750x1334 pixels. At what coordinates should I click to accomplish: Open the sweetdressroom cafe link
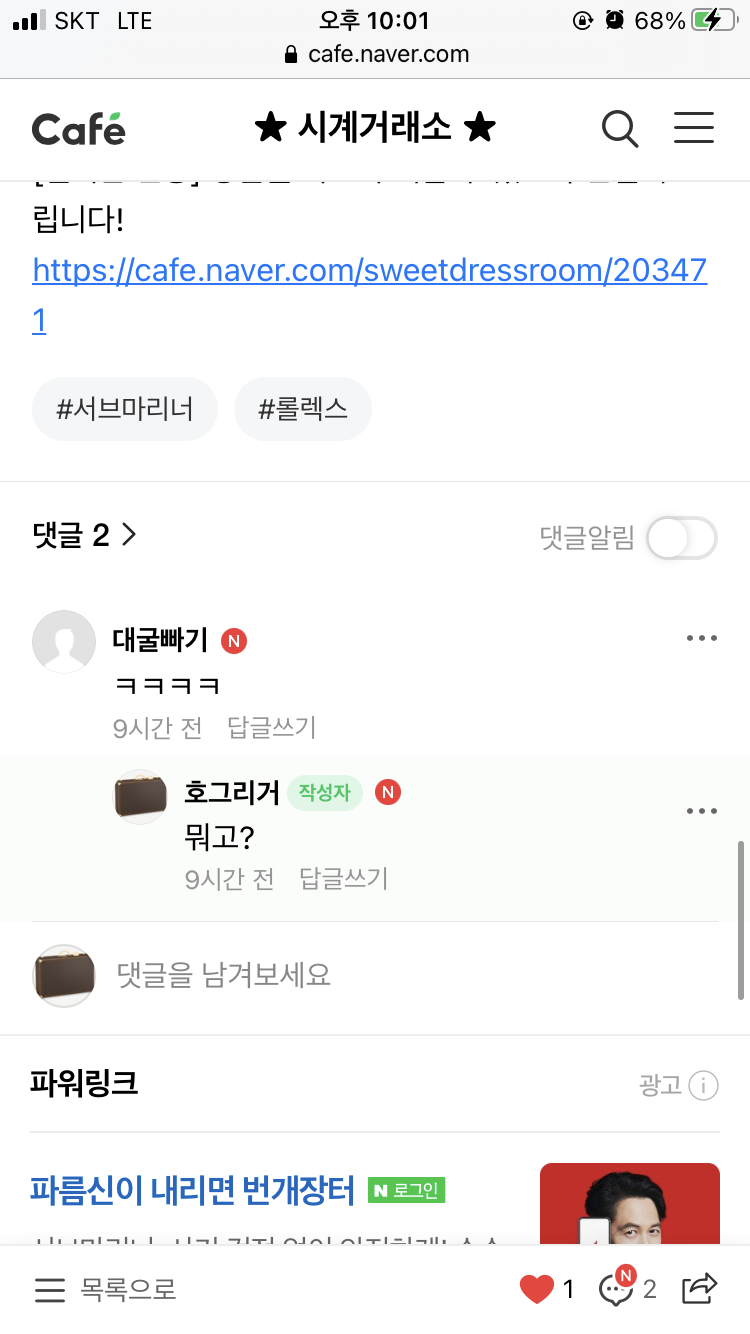pyautogui.click(x=369, y=271)
